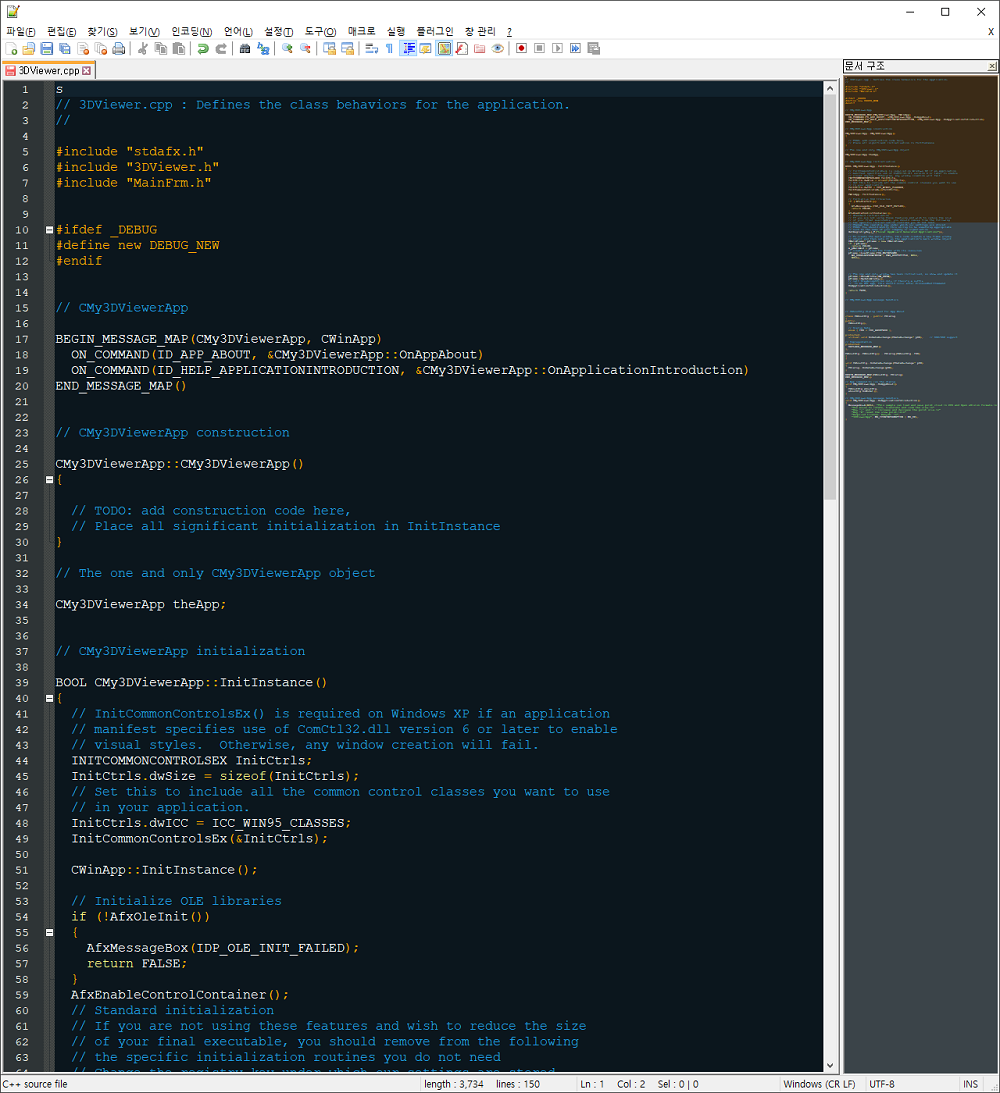
Task: Open a file using the folder toolbar icon
Action: (29, 48)
